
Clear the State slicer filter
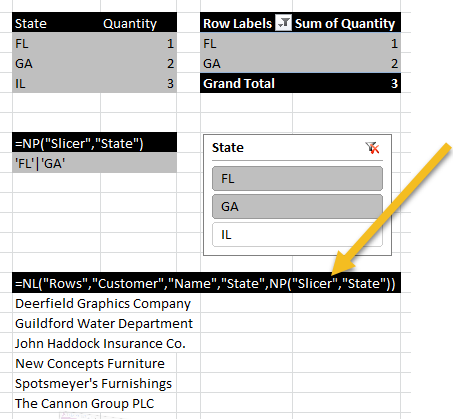372,148
